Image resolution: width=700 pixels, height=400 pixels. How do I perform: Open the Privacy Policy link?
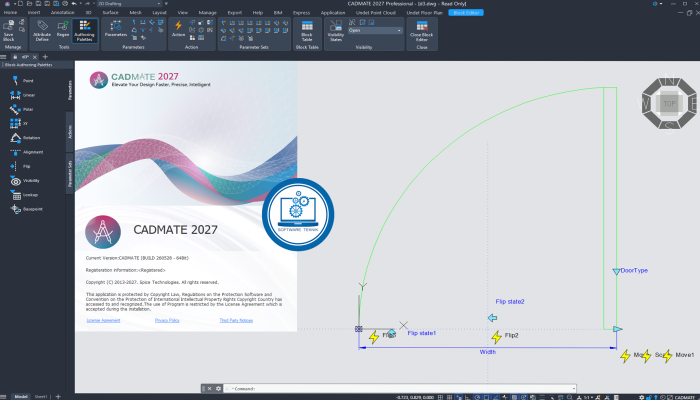click(x=167, y=321)
